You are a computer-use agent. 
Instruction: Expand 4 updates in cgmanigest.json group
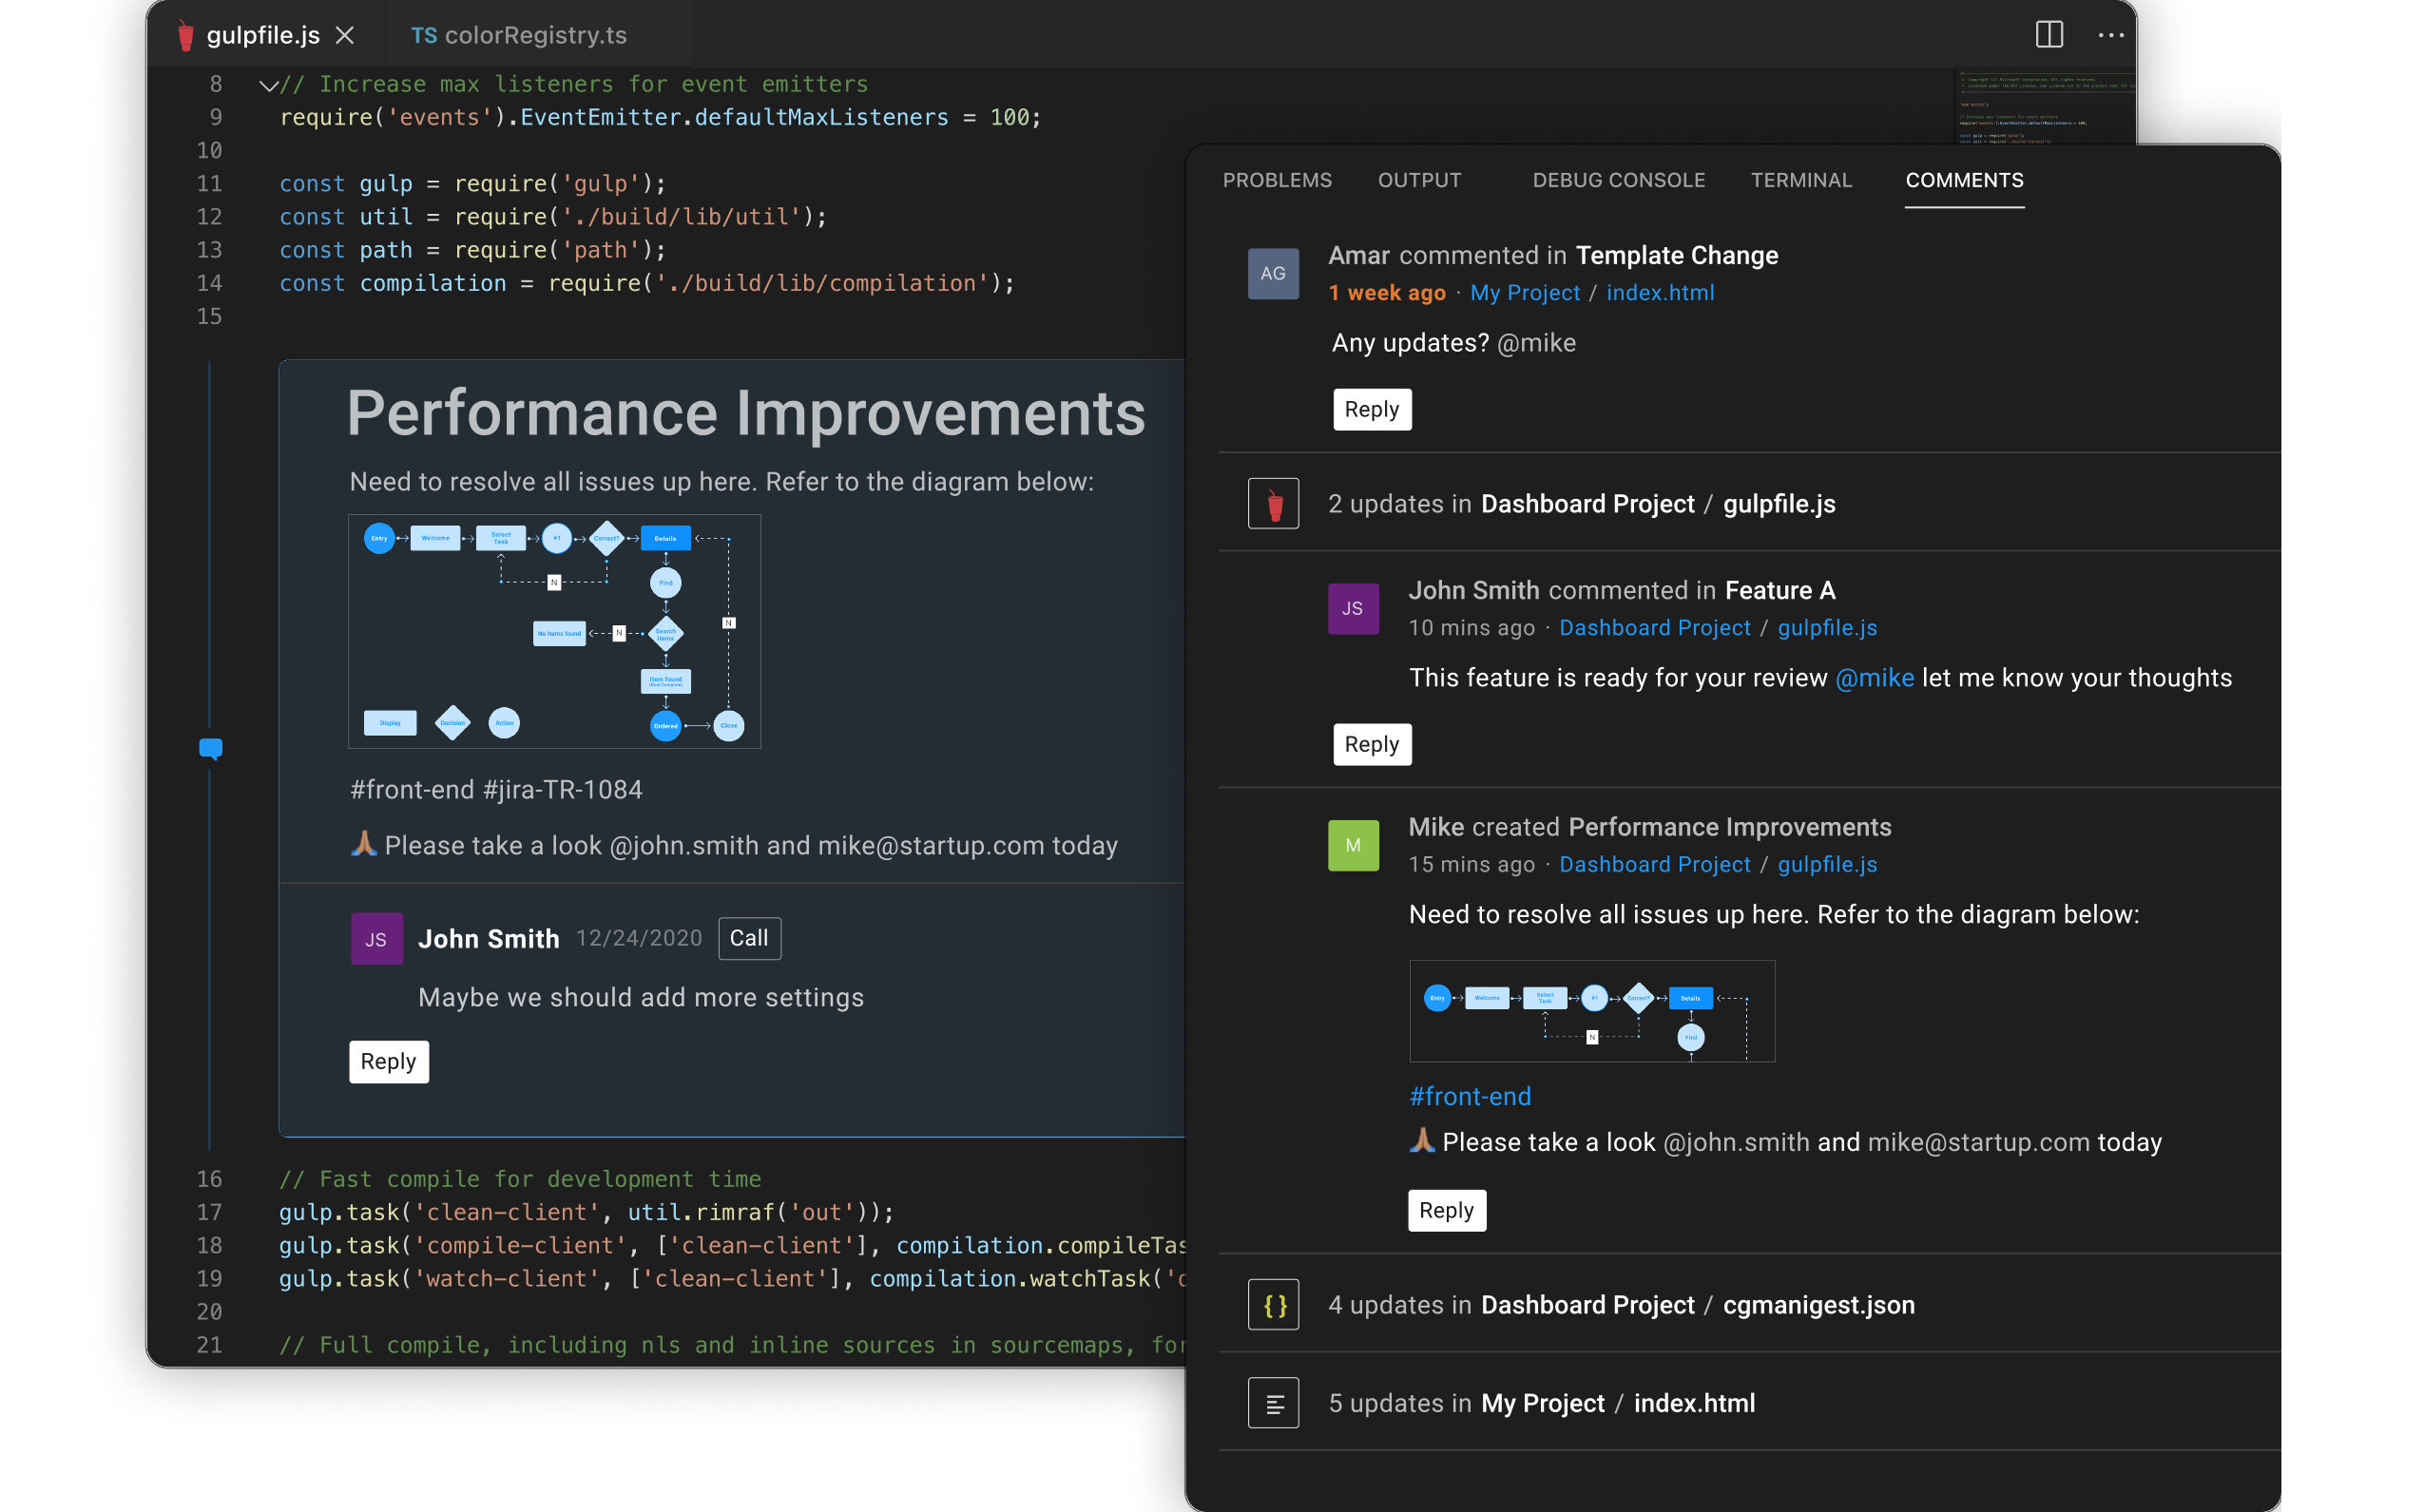(1620, 1305)
